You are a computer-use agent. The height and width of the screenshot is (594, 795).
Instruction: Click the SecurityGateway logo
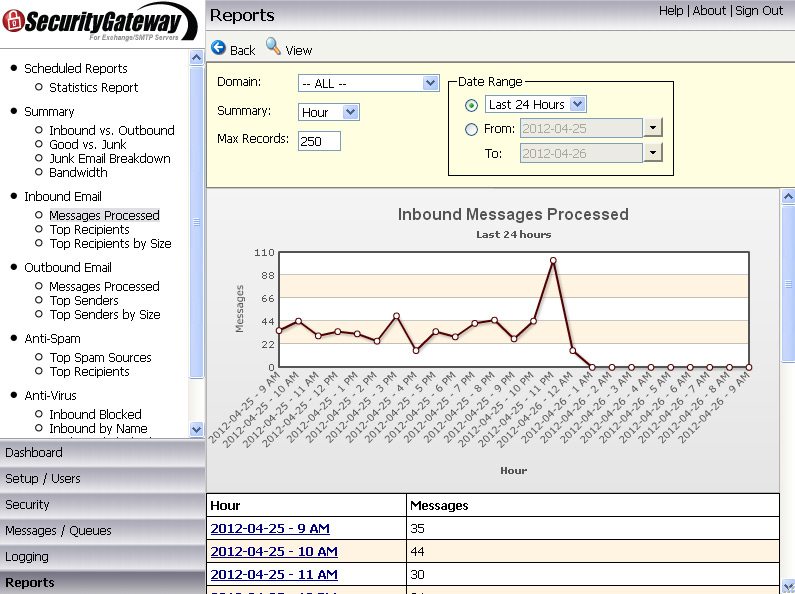coord(100,22)
